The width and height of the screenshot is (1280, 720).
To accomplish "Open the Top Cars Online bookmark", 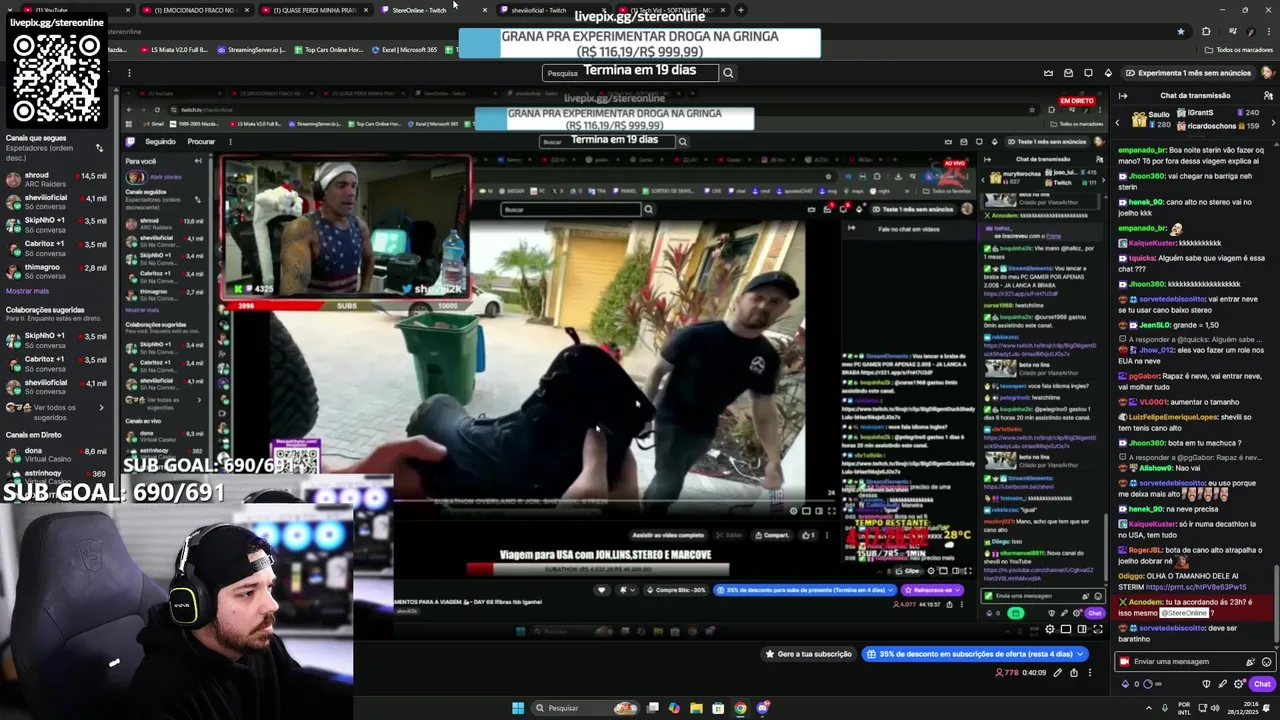I will tap(329, 49).
